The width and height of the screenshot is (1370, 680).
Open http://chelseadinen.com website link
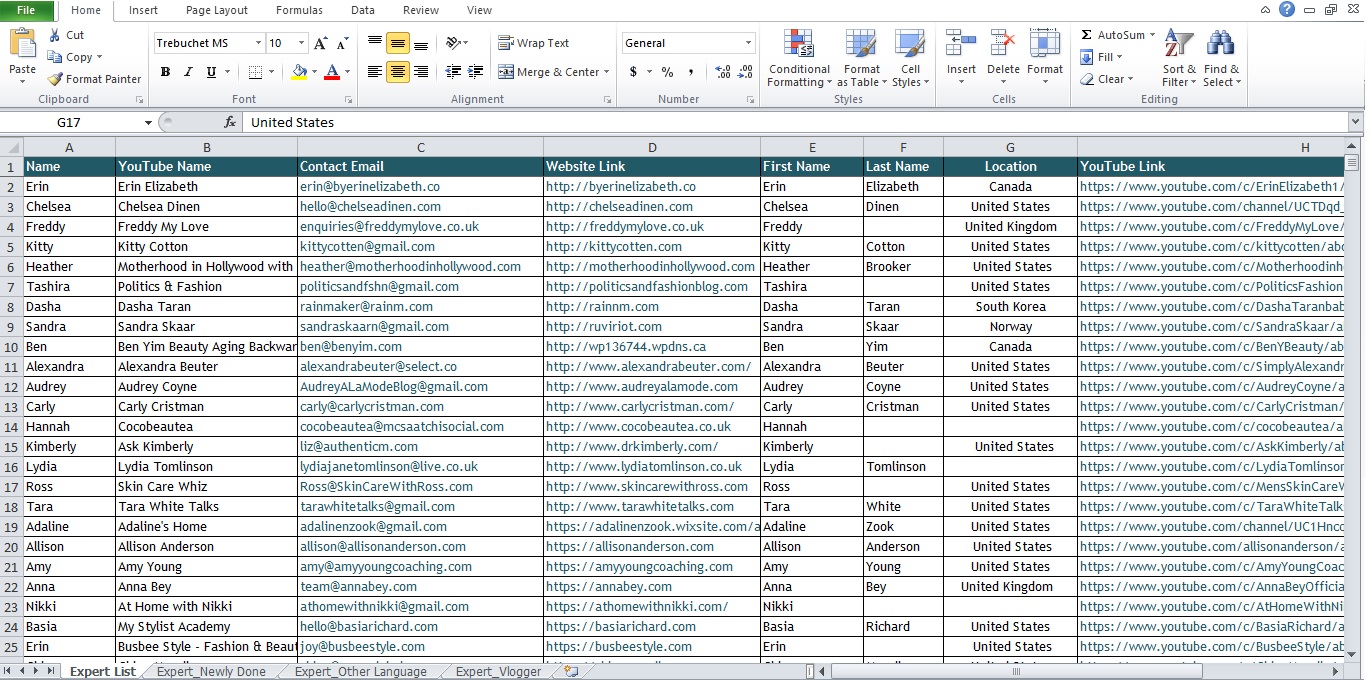click(619, 206)
